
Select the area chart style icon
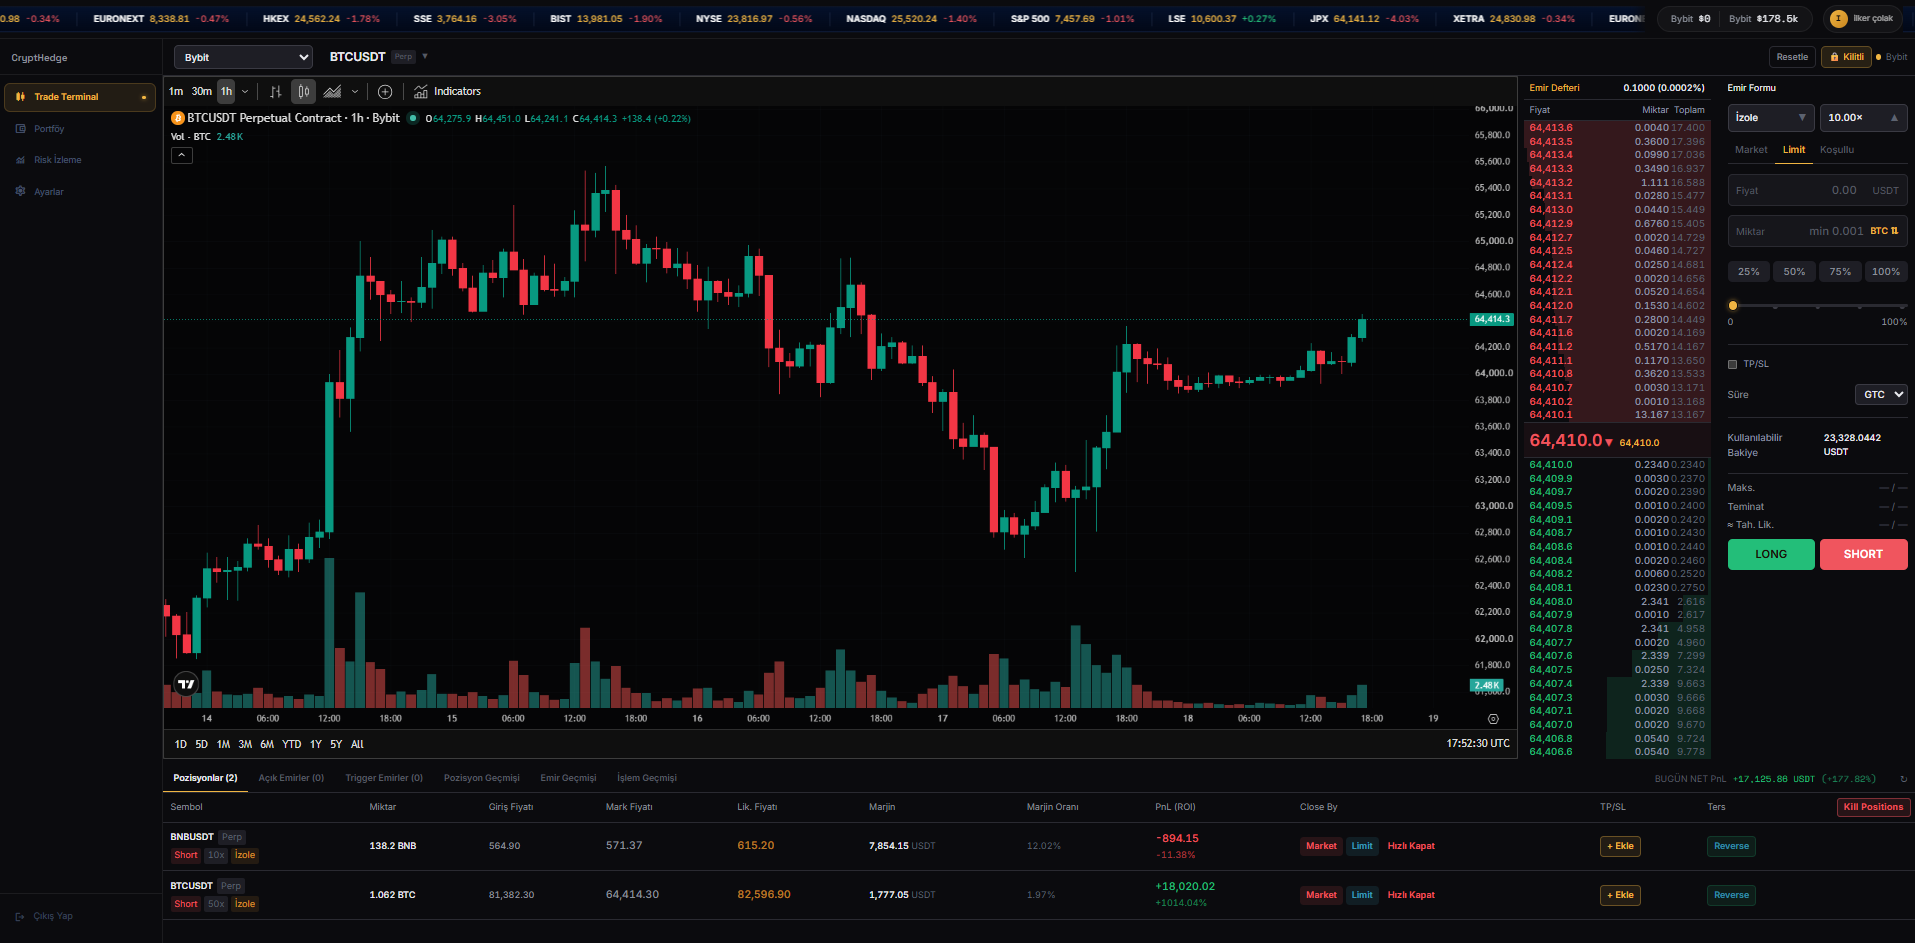[x=333, y=91]
